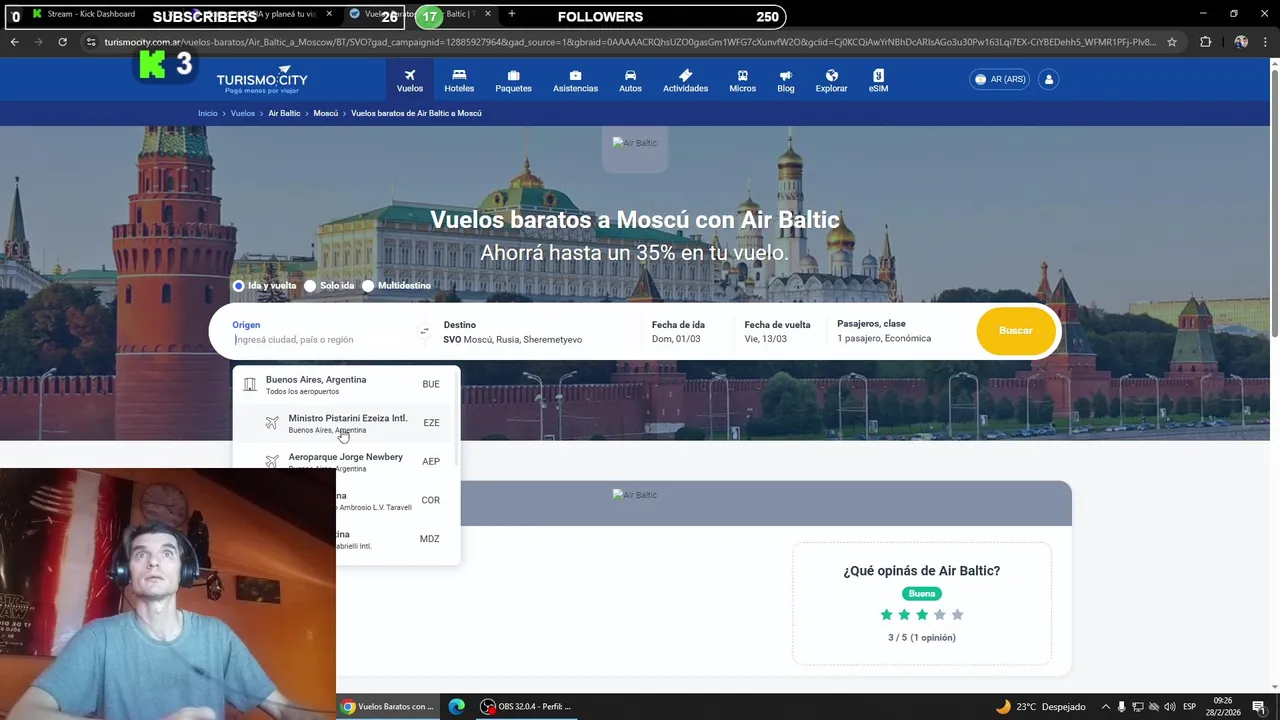
Task: Open the 23°C Despejado weather widget
Action: [1040, 707]
